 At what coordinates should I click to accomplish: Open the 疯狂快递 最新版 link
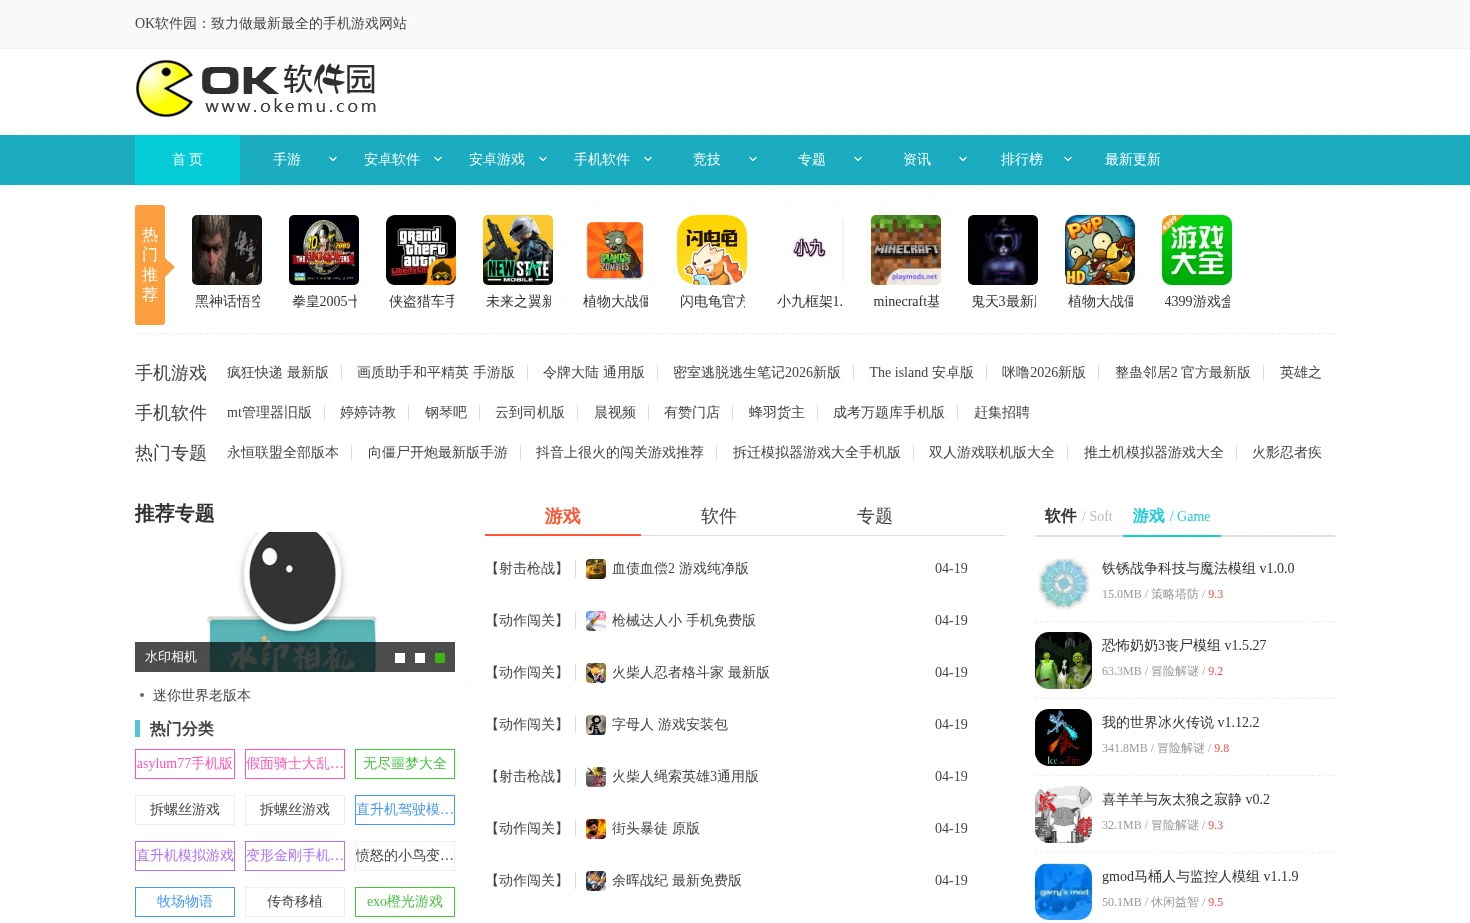(278, 372)
